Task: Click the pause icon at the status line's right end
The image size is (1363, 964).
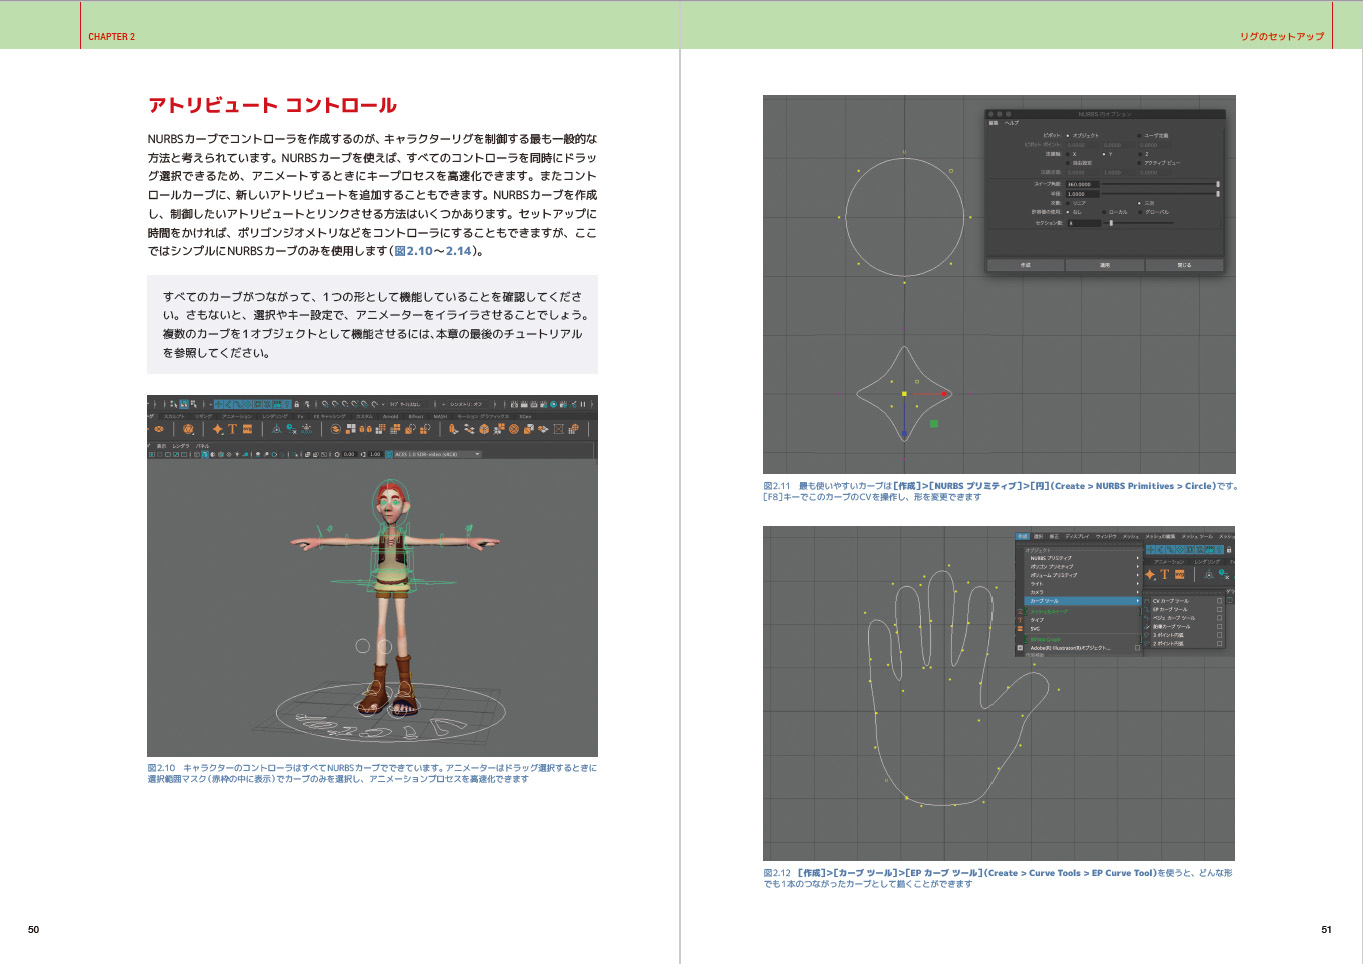Action: [583, 405]
